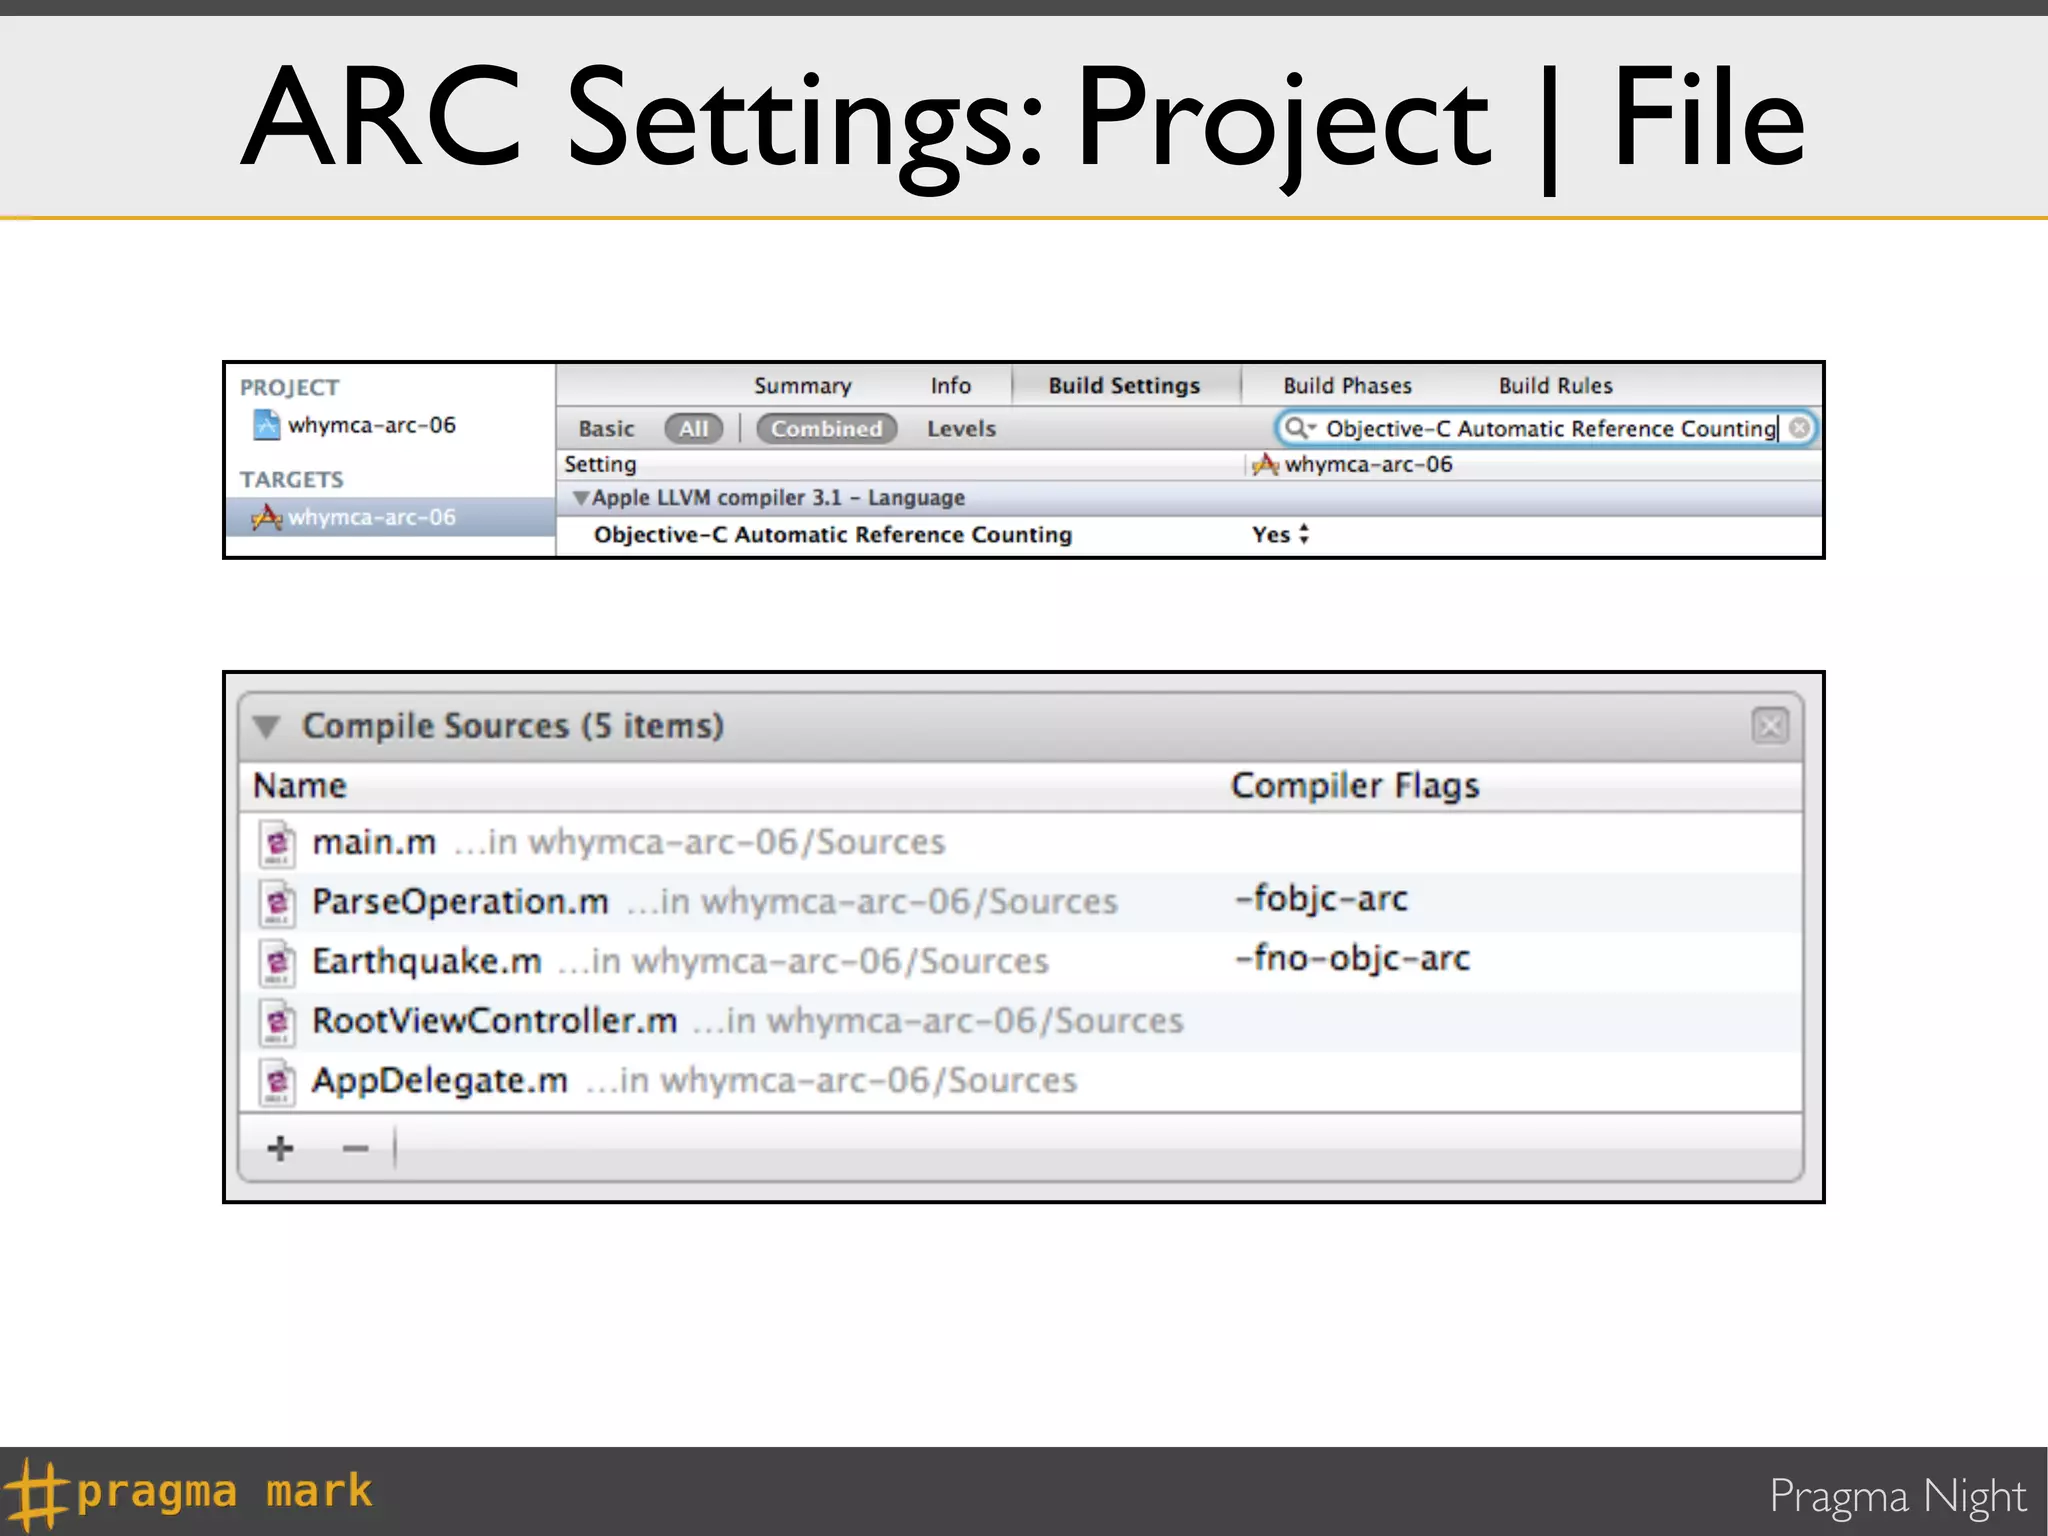Screen dimensions: 2048x1536
Task: Click the main.m file icon
Action: (x=277, y=843)
